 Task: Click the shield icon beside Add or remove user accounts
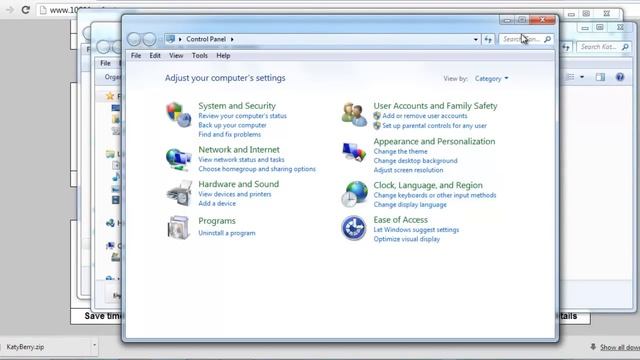pos(377,116)
